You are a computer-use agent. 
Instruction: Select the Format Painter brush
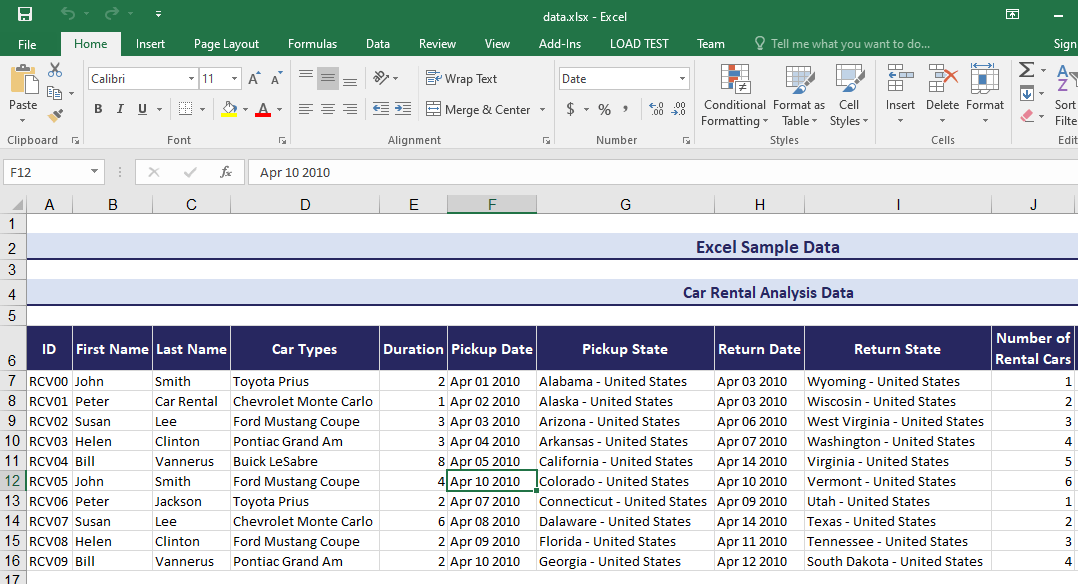click(55, 116)
